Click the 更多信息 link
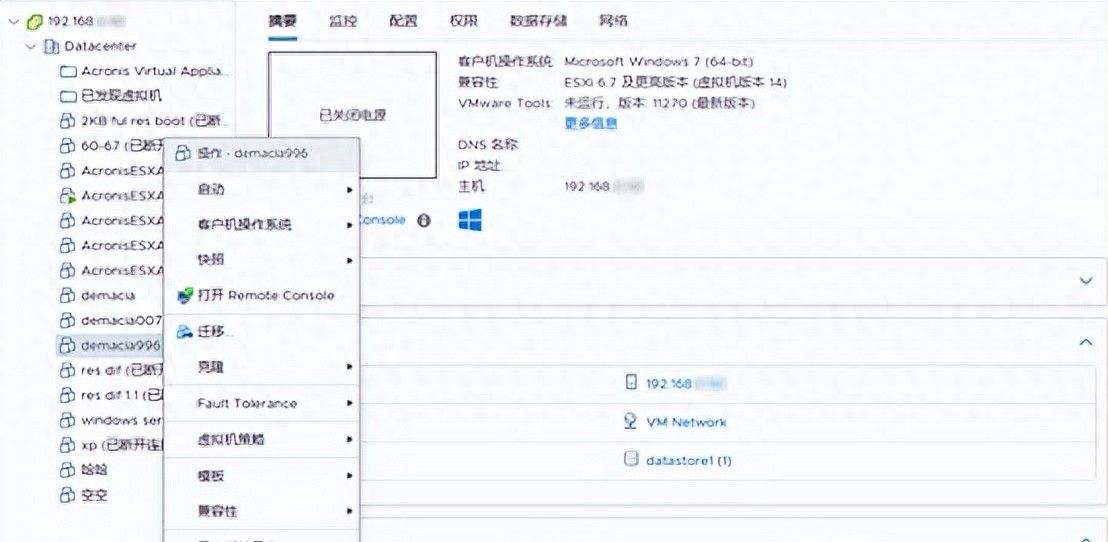Screen dimensions: 1108x542 pos(591,124)
